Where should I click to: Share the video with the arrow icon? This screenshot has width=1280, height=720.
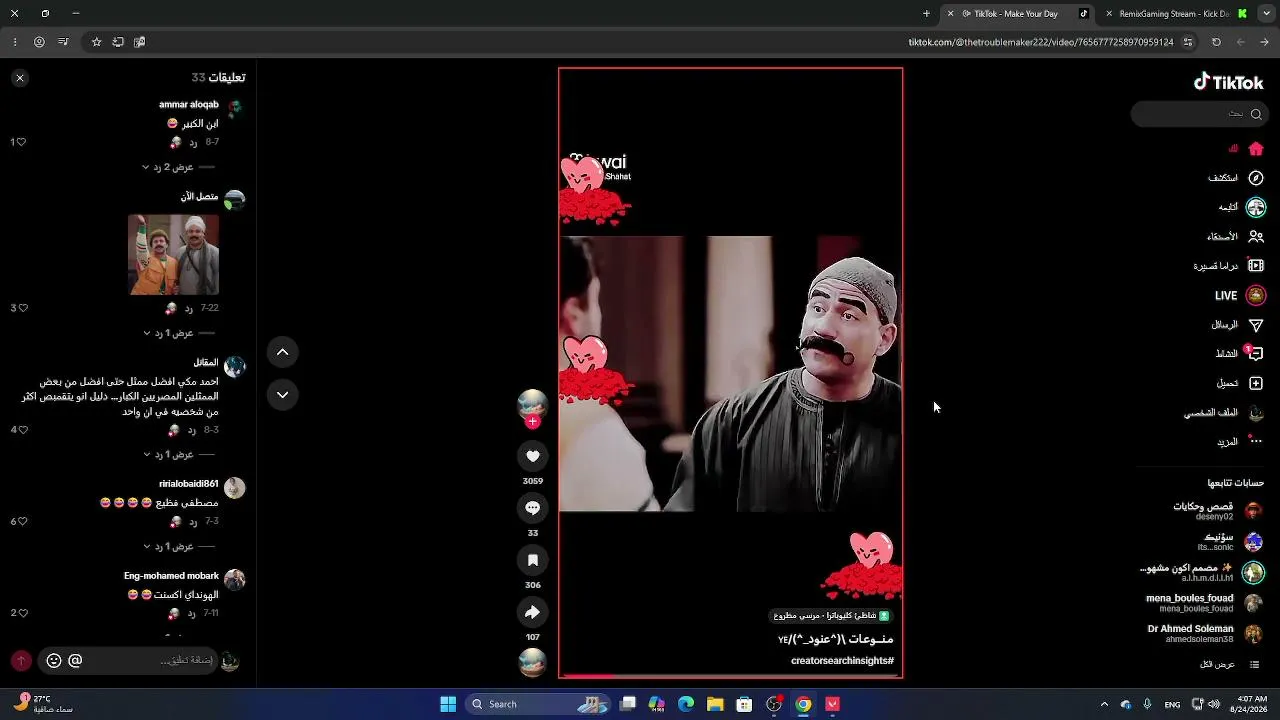533,612
